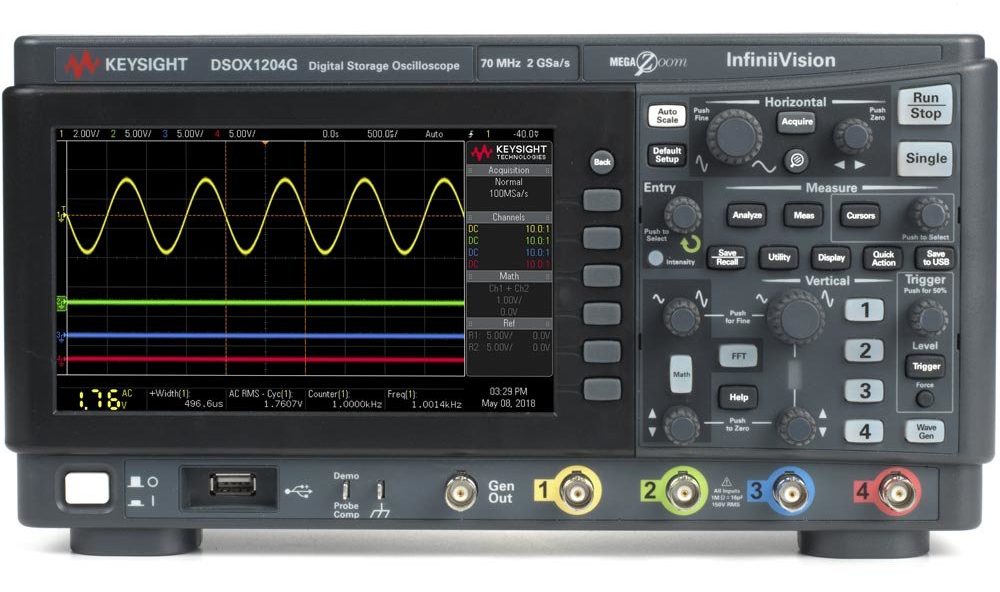Open the Ref panel header on screen
1000x592 pixels.
pos(509,323)
